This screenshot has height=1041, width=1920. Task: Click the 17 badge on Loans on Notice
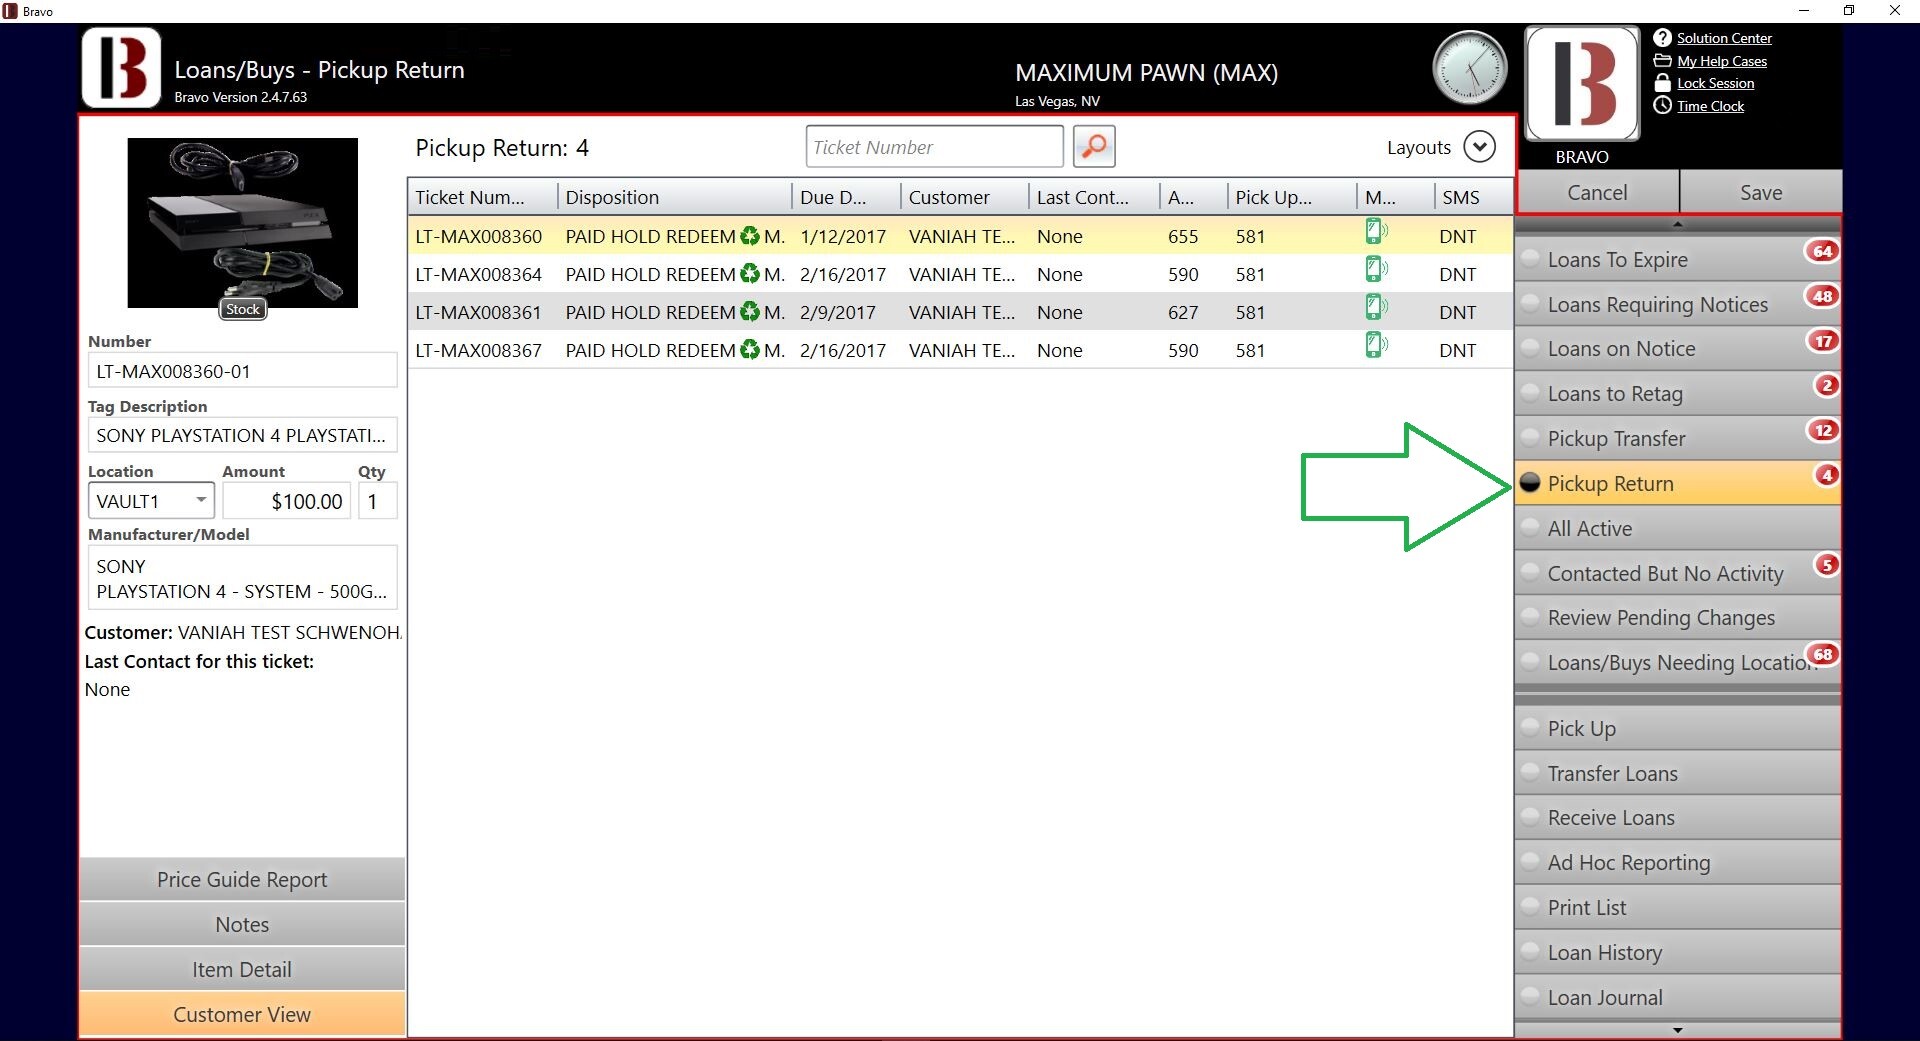click(1824, 341)
